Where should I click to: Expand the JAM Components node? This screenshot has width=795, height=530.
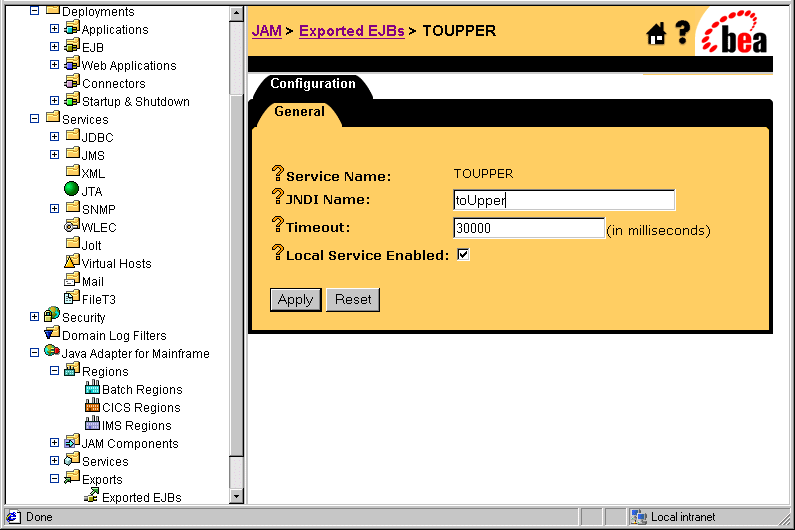pos(55,443)
